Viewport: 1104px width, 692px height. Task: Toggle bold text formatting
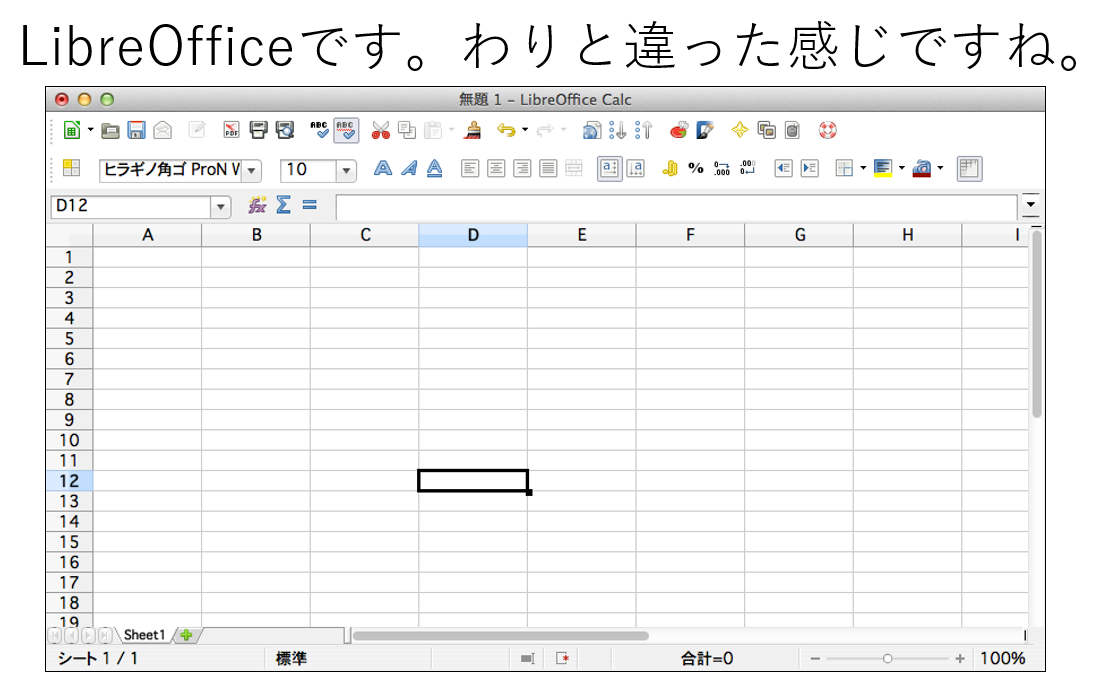pos(382,169)
